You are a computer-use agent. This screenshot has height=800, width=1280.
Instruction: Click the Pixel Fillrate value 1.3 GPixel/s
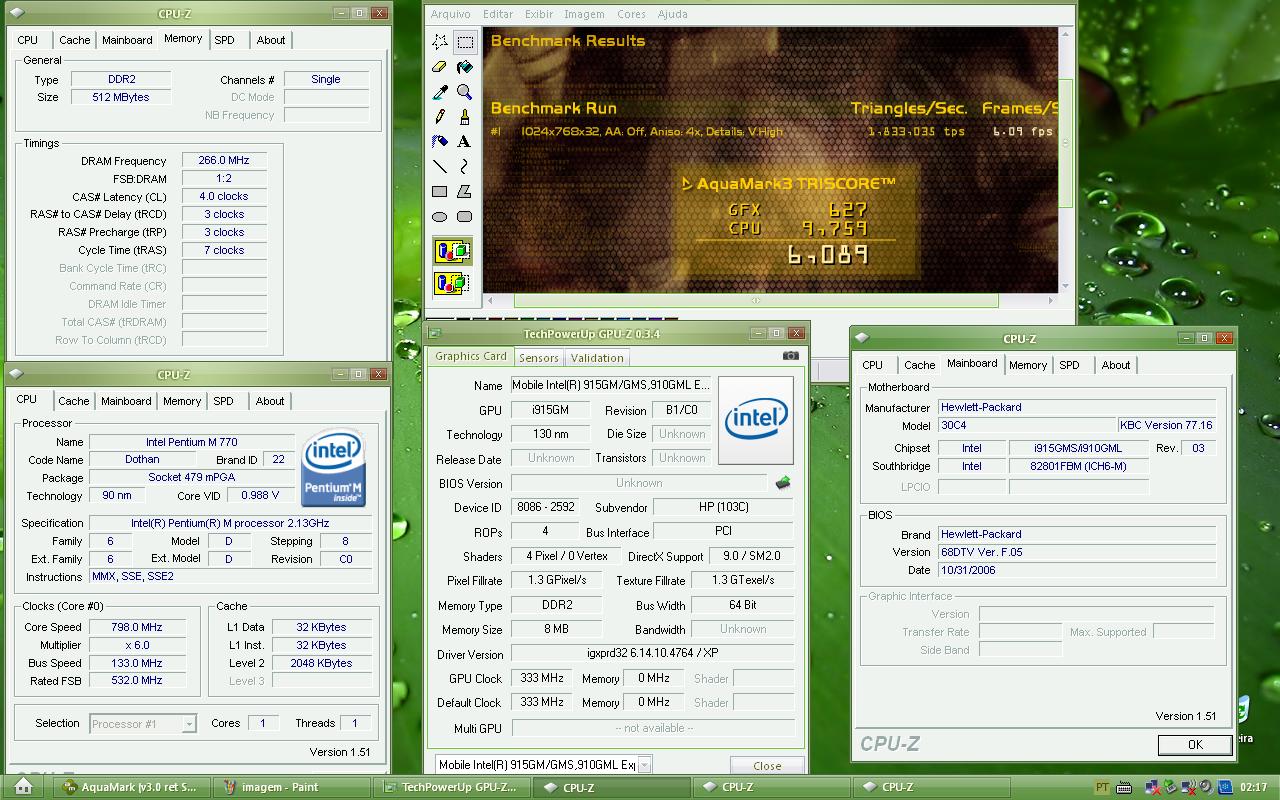pos(557,580)
